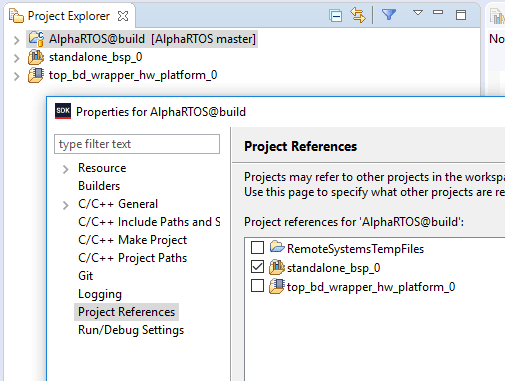Viewport: 505px width, 381px height.
Task: Open the Run/Debug Settings page
Action: click(131, 330)
